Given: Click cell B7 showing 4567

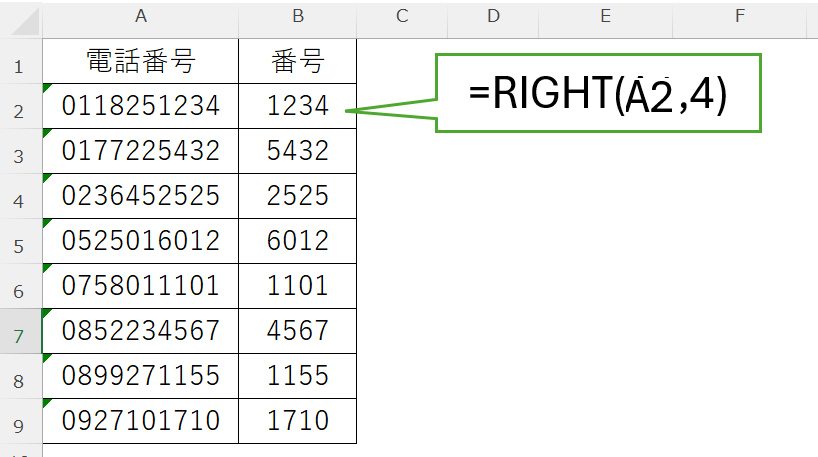Looking at the screenshot, I should (x=297, y=331).
